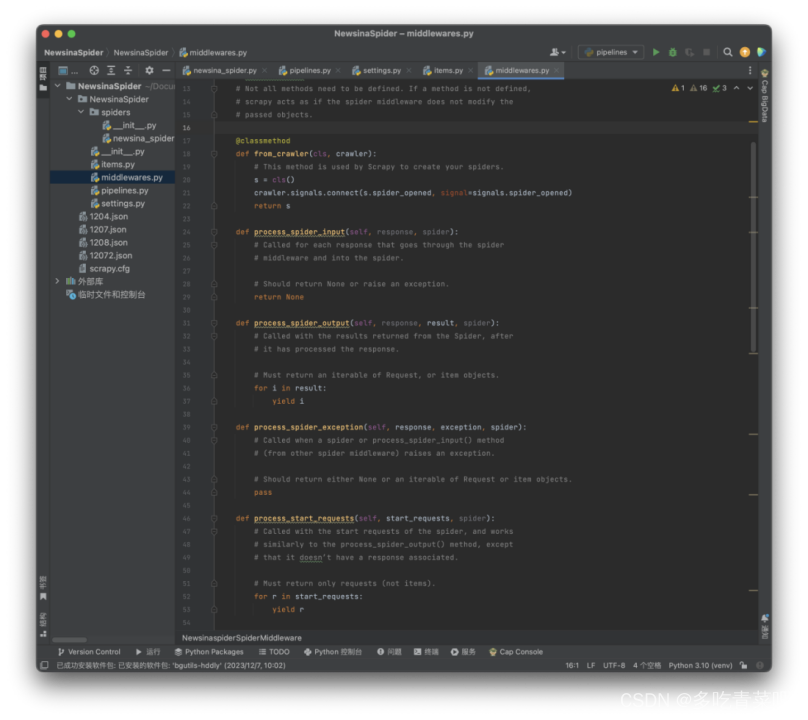The height and width of the screenshot is (720, 808).
Task: Open the 终端 terminal tool window
Action: tap(426, 652)
